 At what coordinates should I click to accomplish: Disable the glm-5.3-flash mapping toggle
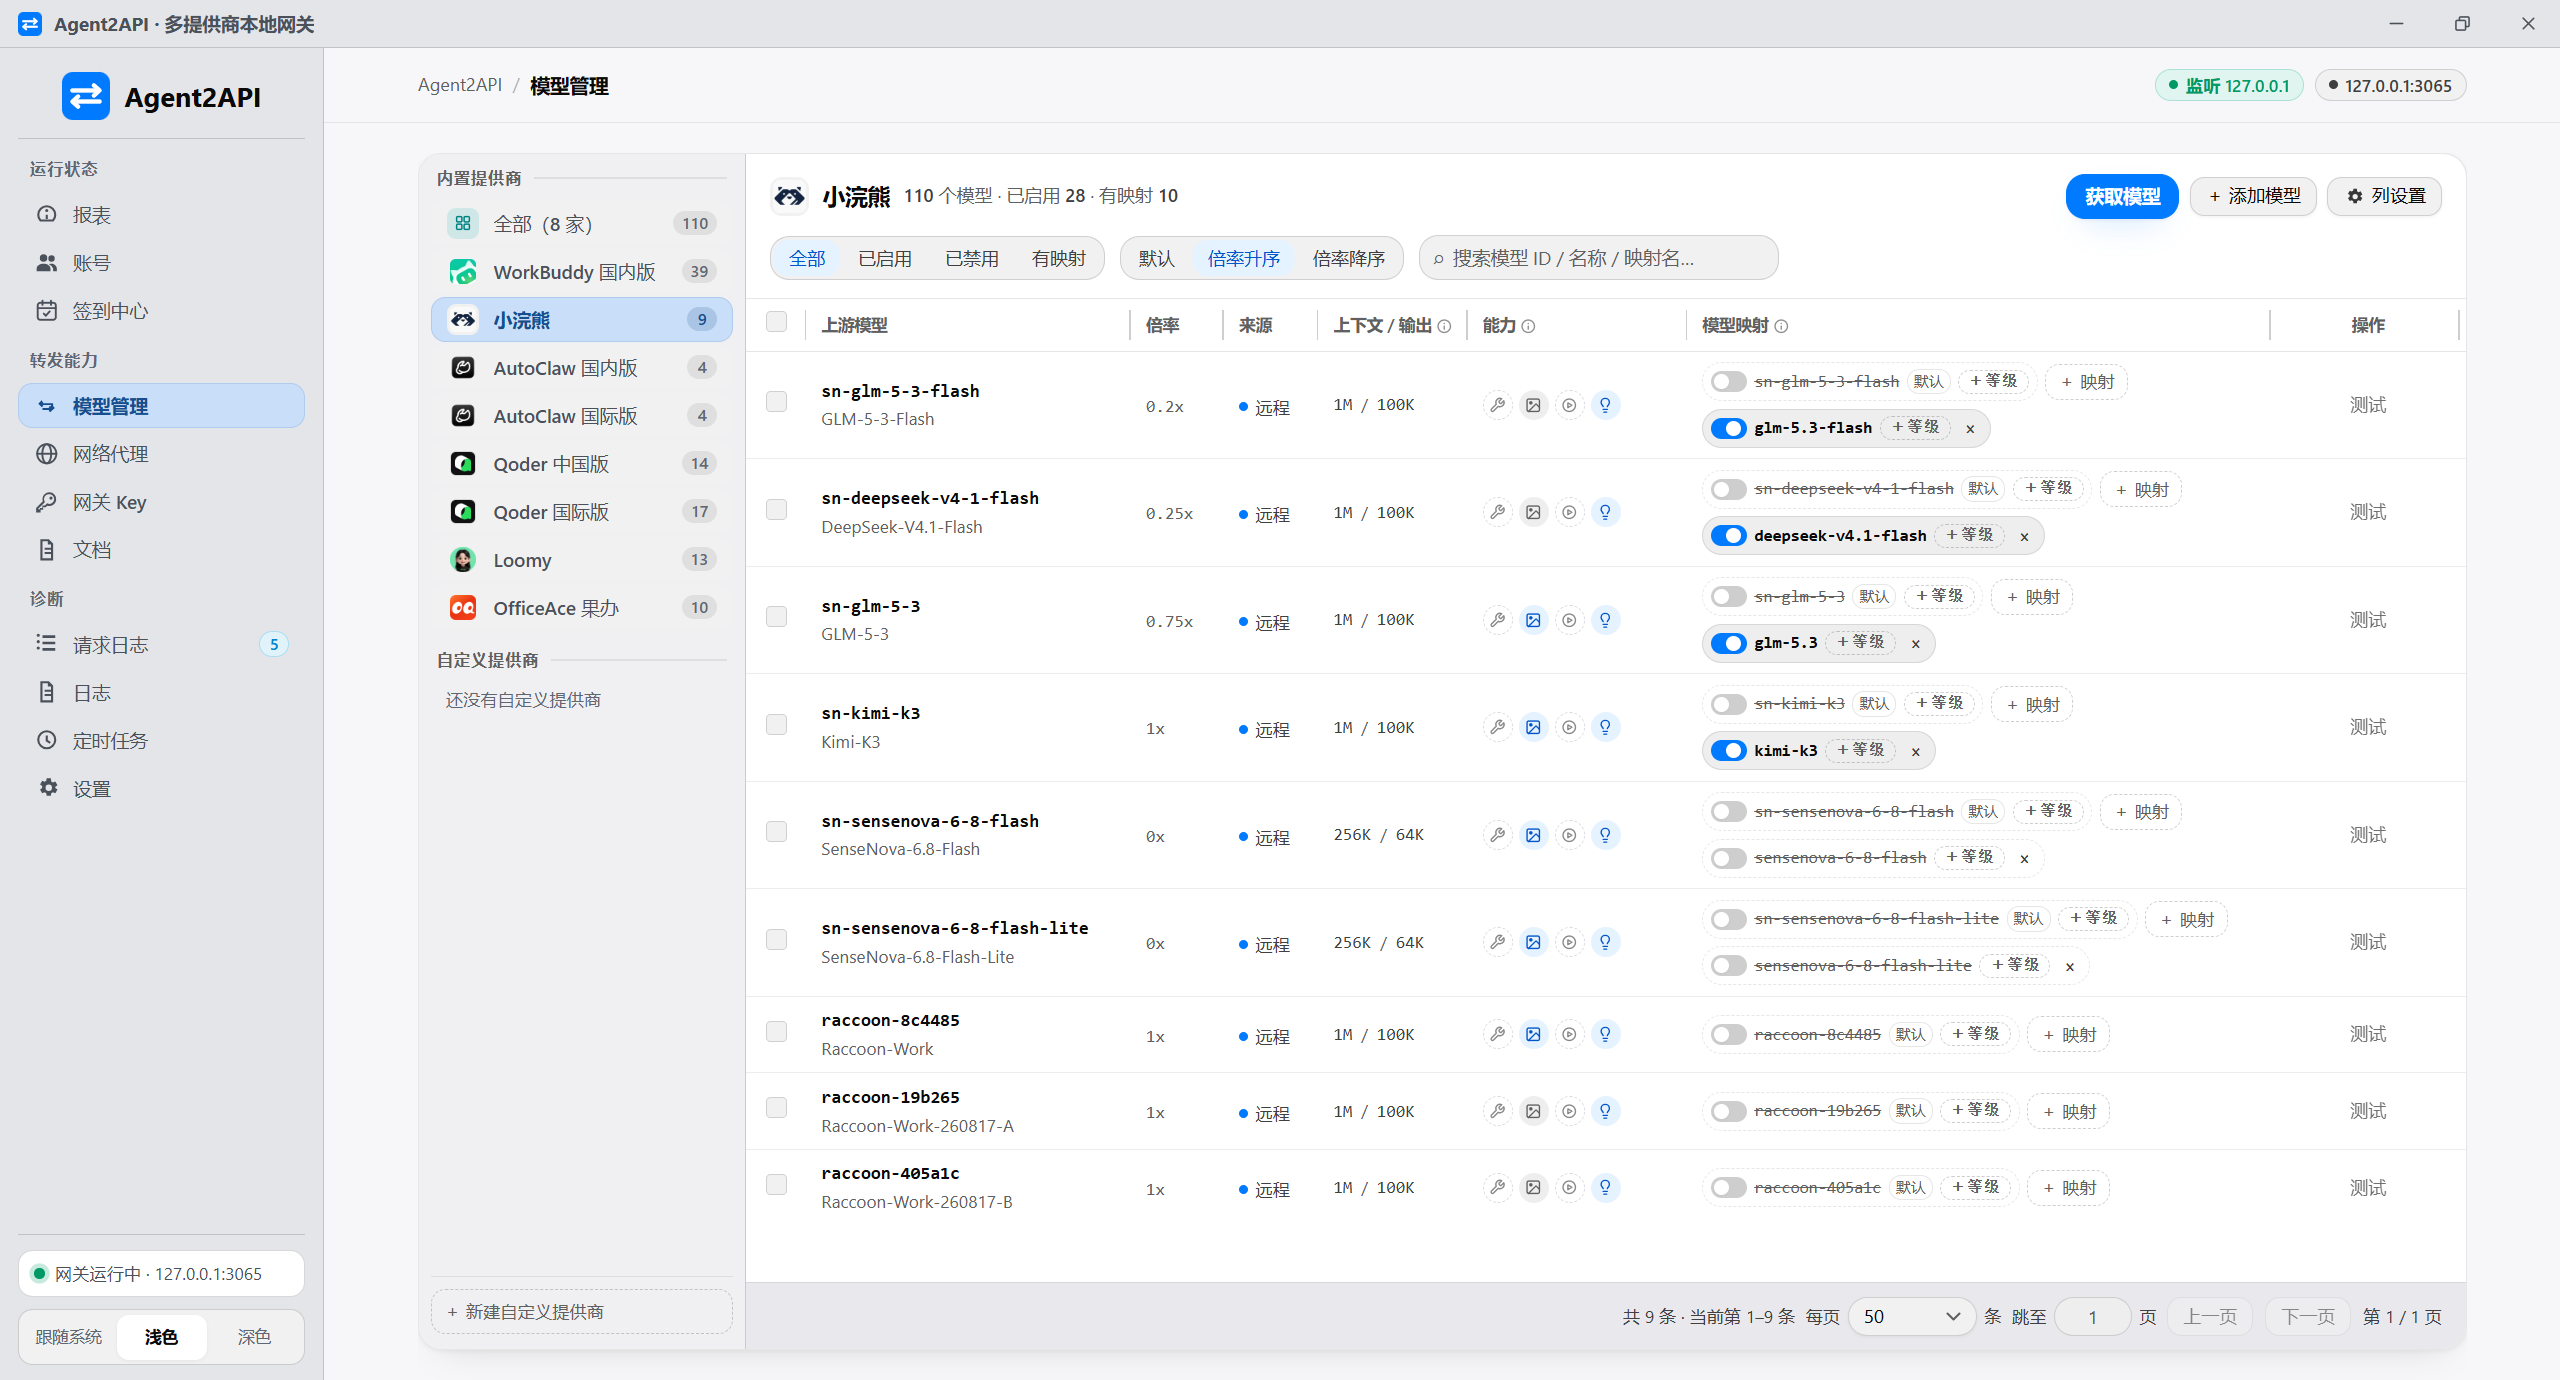pyautogui.click(x=1728, y=428)
